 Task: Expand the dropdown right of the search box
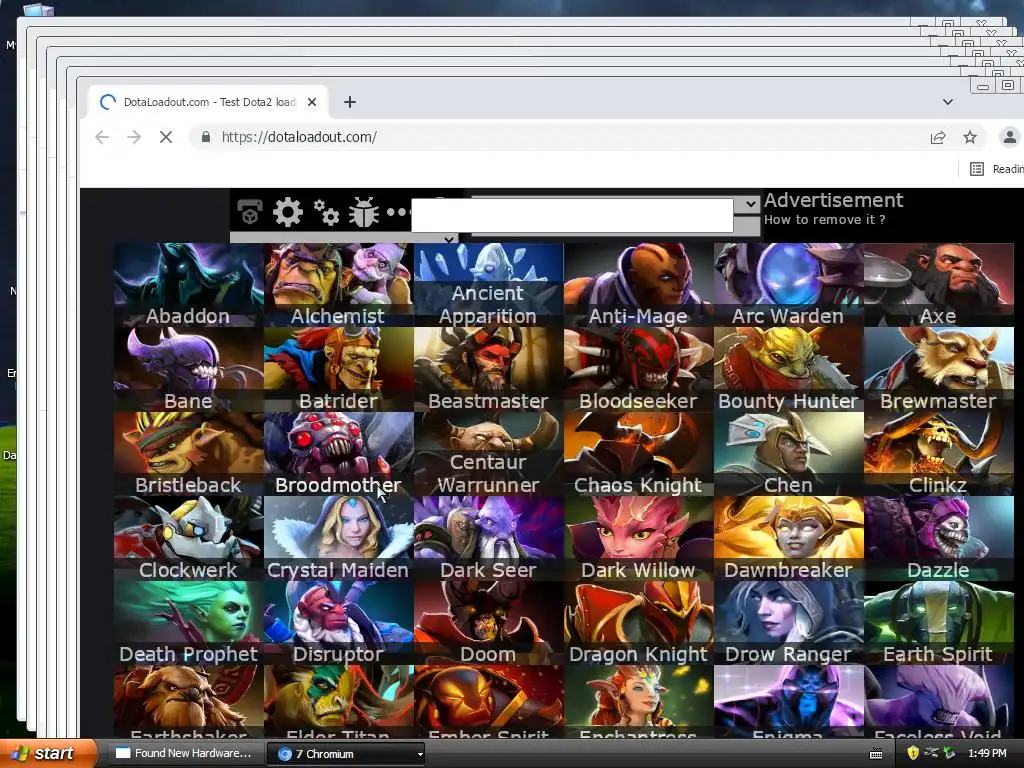coord(750,204)
